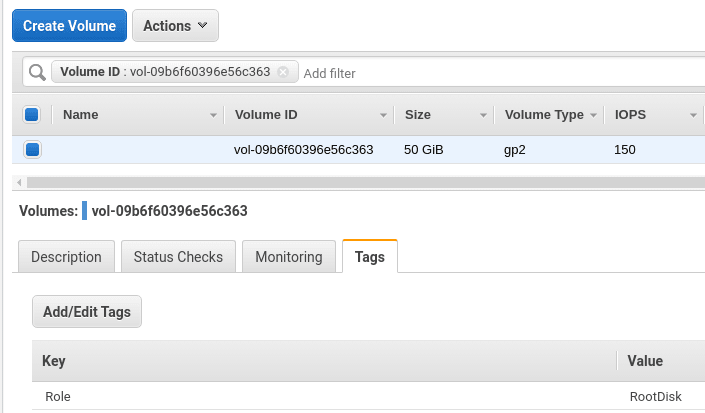Open Size column sort dropdown

coord(483,115)
